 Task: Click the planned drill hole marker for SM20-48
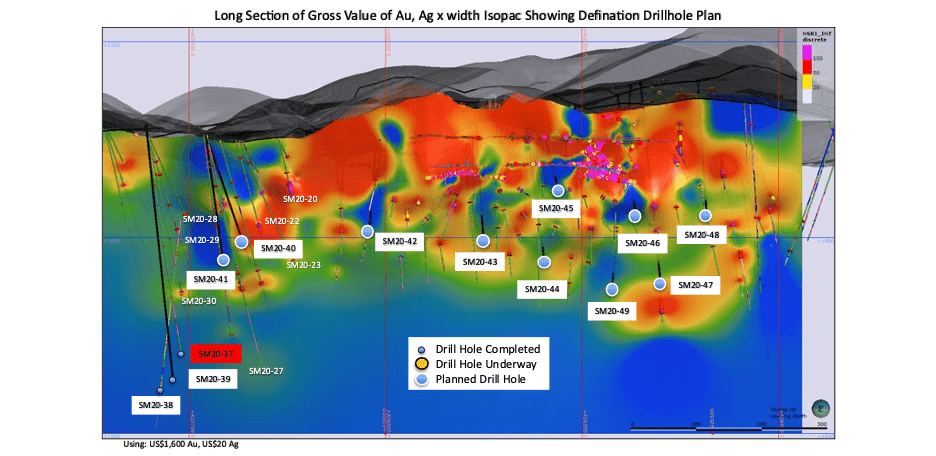[x=706, y=215]
